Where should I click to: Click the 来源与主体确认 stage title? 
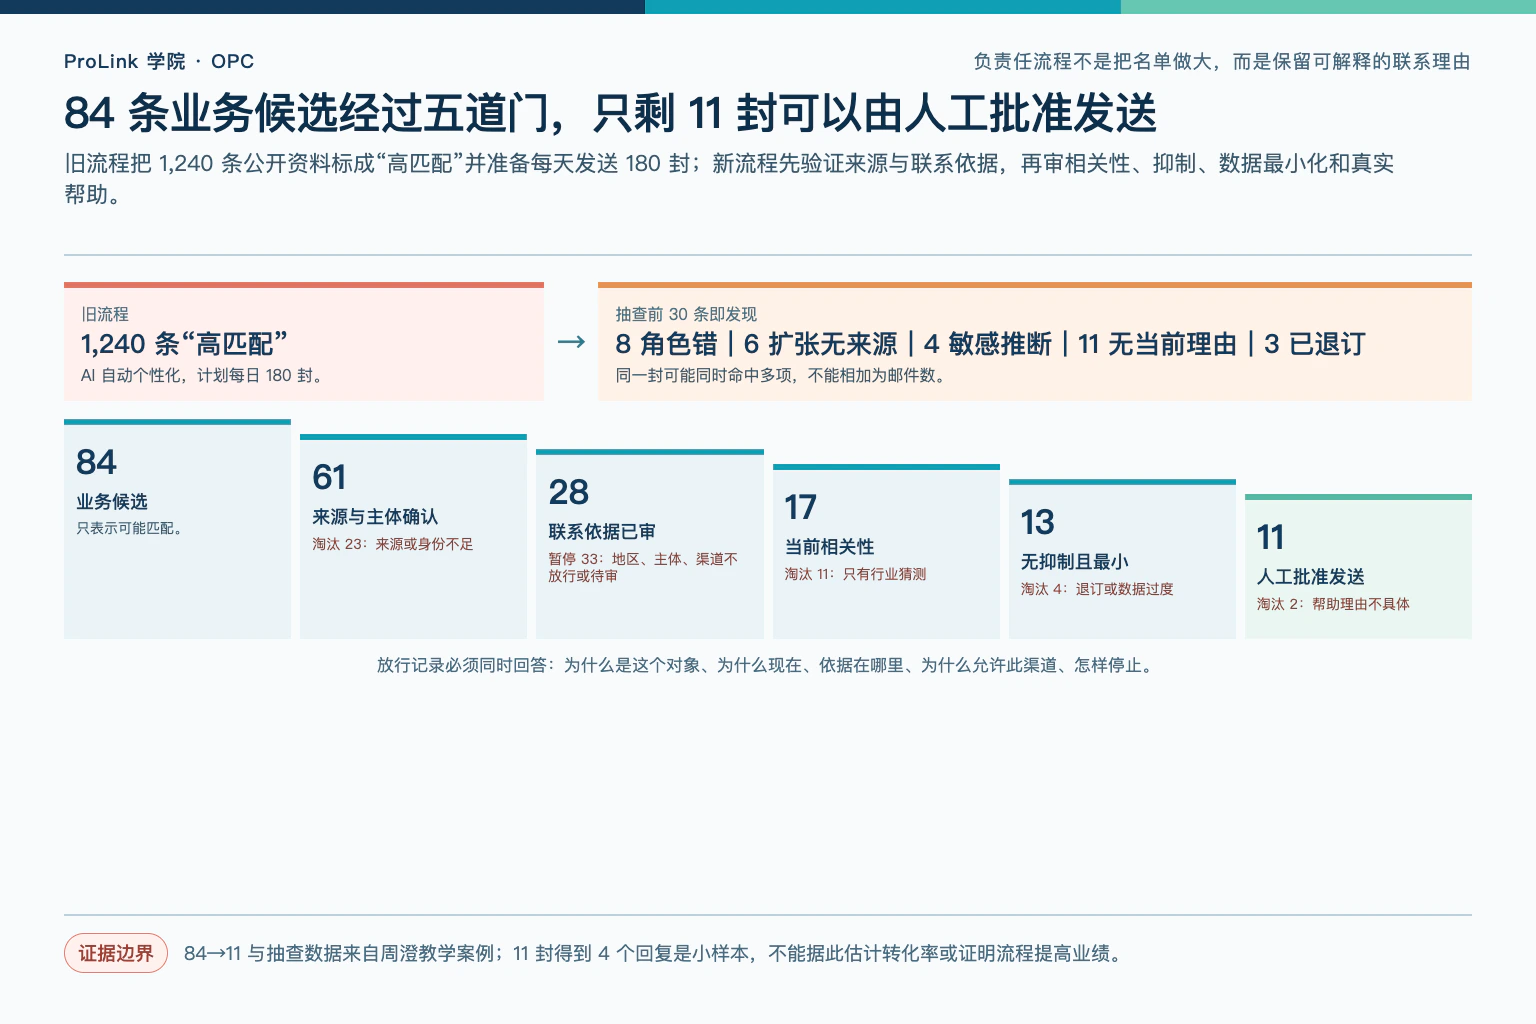(x=375, y=517)
